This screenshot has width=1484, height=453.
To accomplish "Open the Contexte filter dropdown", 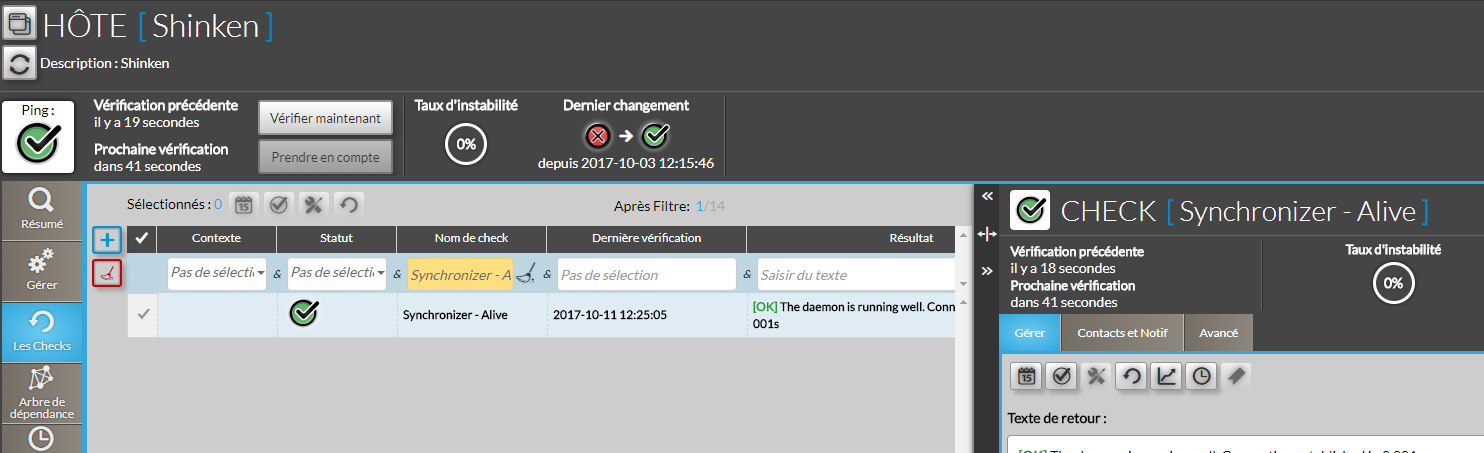I will tap(217, 274).
